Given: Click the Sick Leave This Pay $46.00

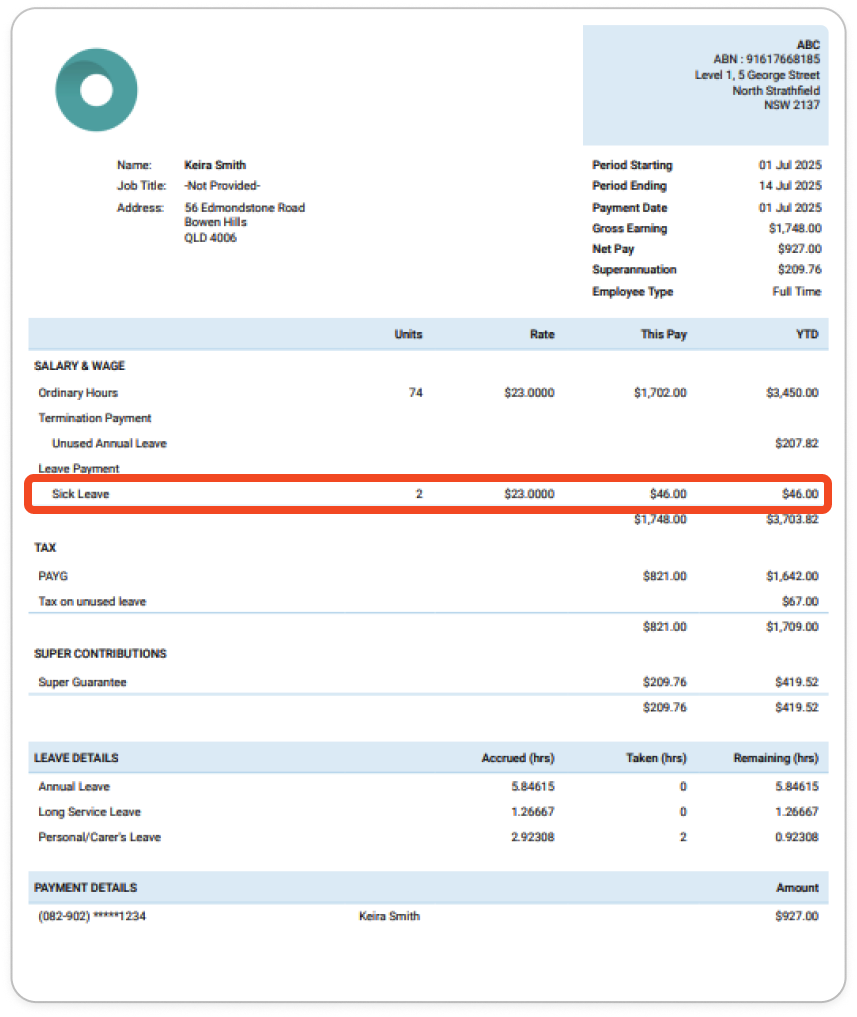Looking at the screenshot, I should coord(668,494).
